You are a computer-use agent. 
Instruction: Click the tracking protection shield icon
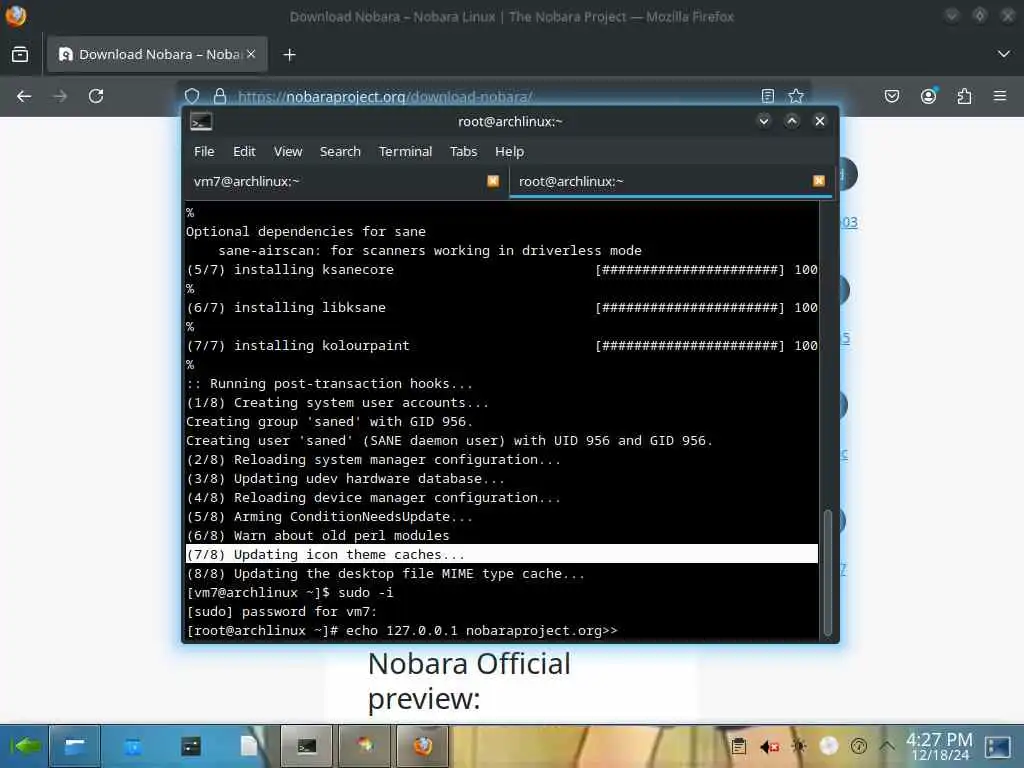[192, 97]
